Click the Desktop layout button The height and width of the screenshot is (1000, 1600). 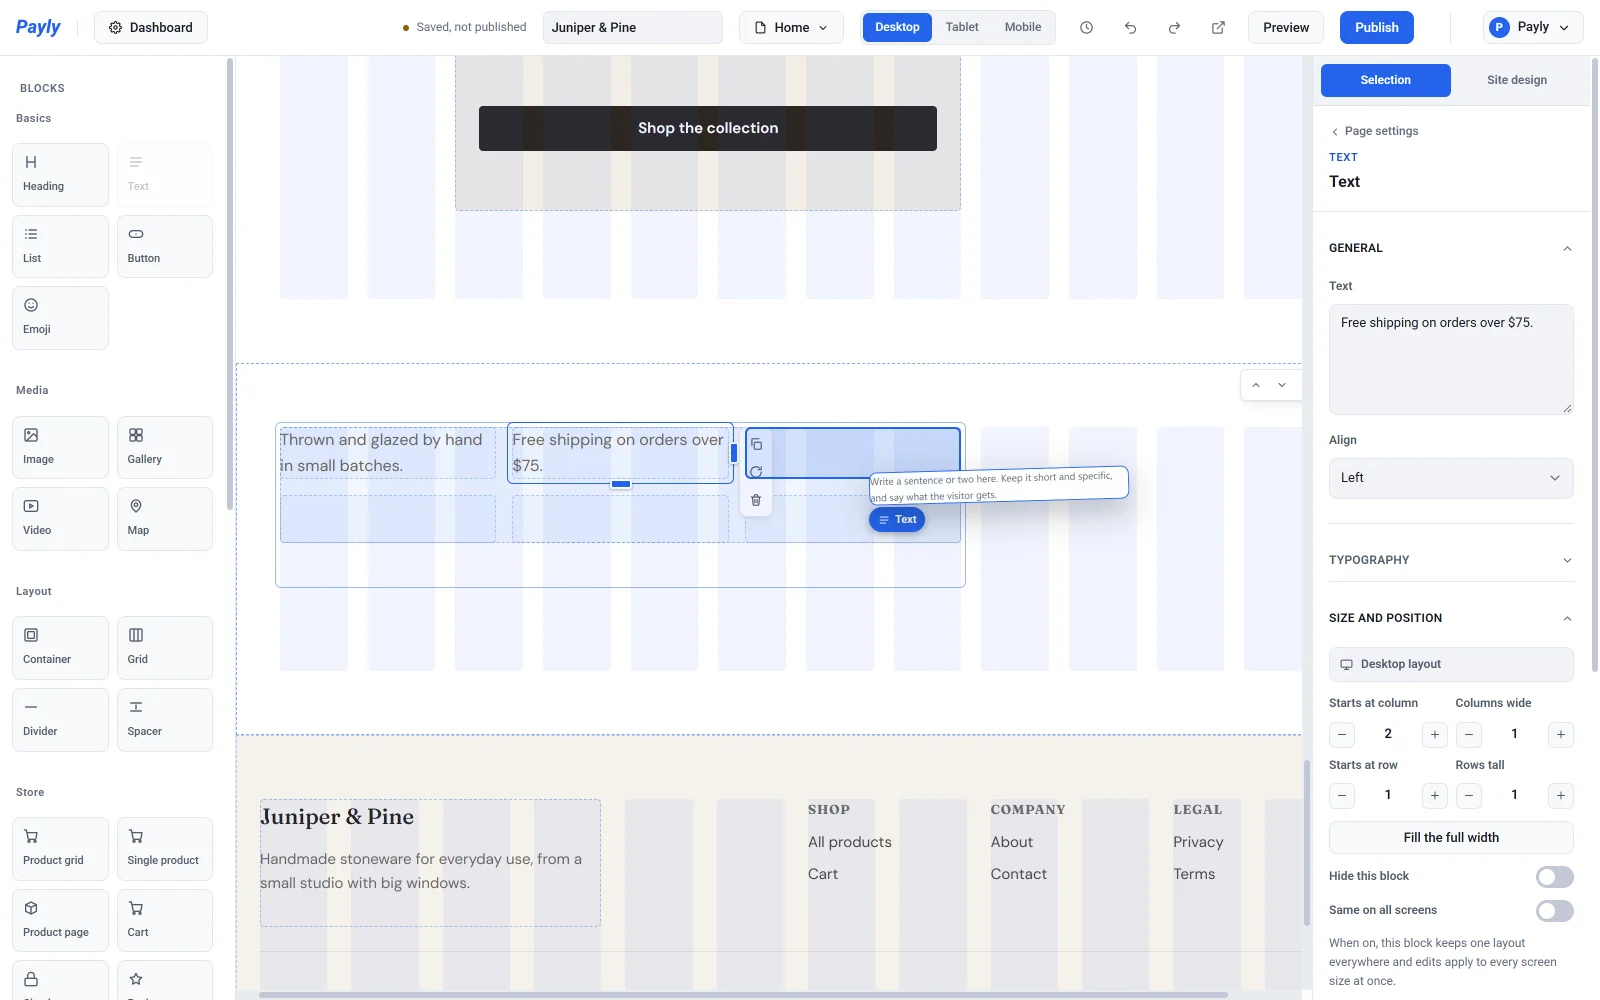click(x=1451, y=664)
